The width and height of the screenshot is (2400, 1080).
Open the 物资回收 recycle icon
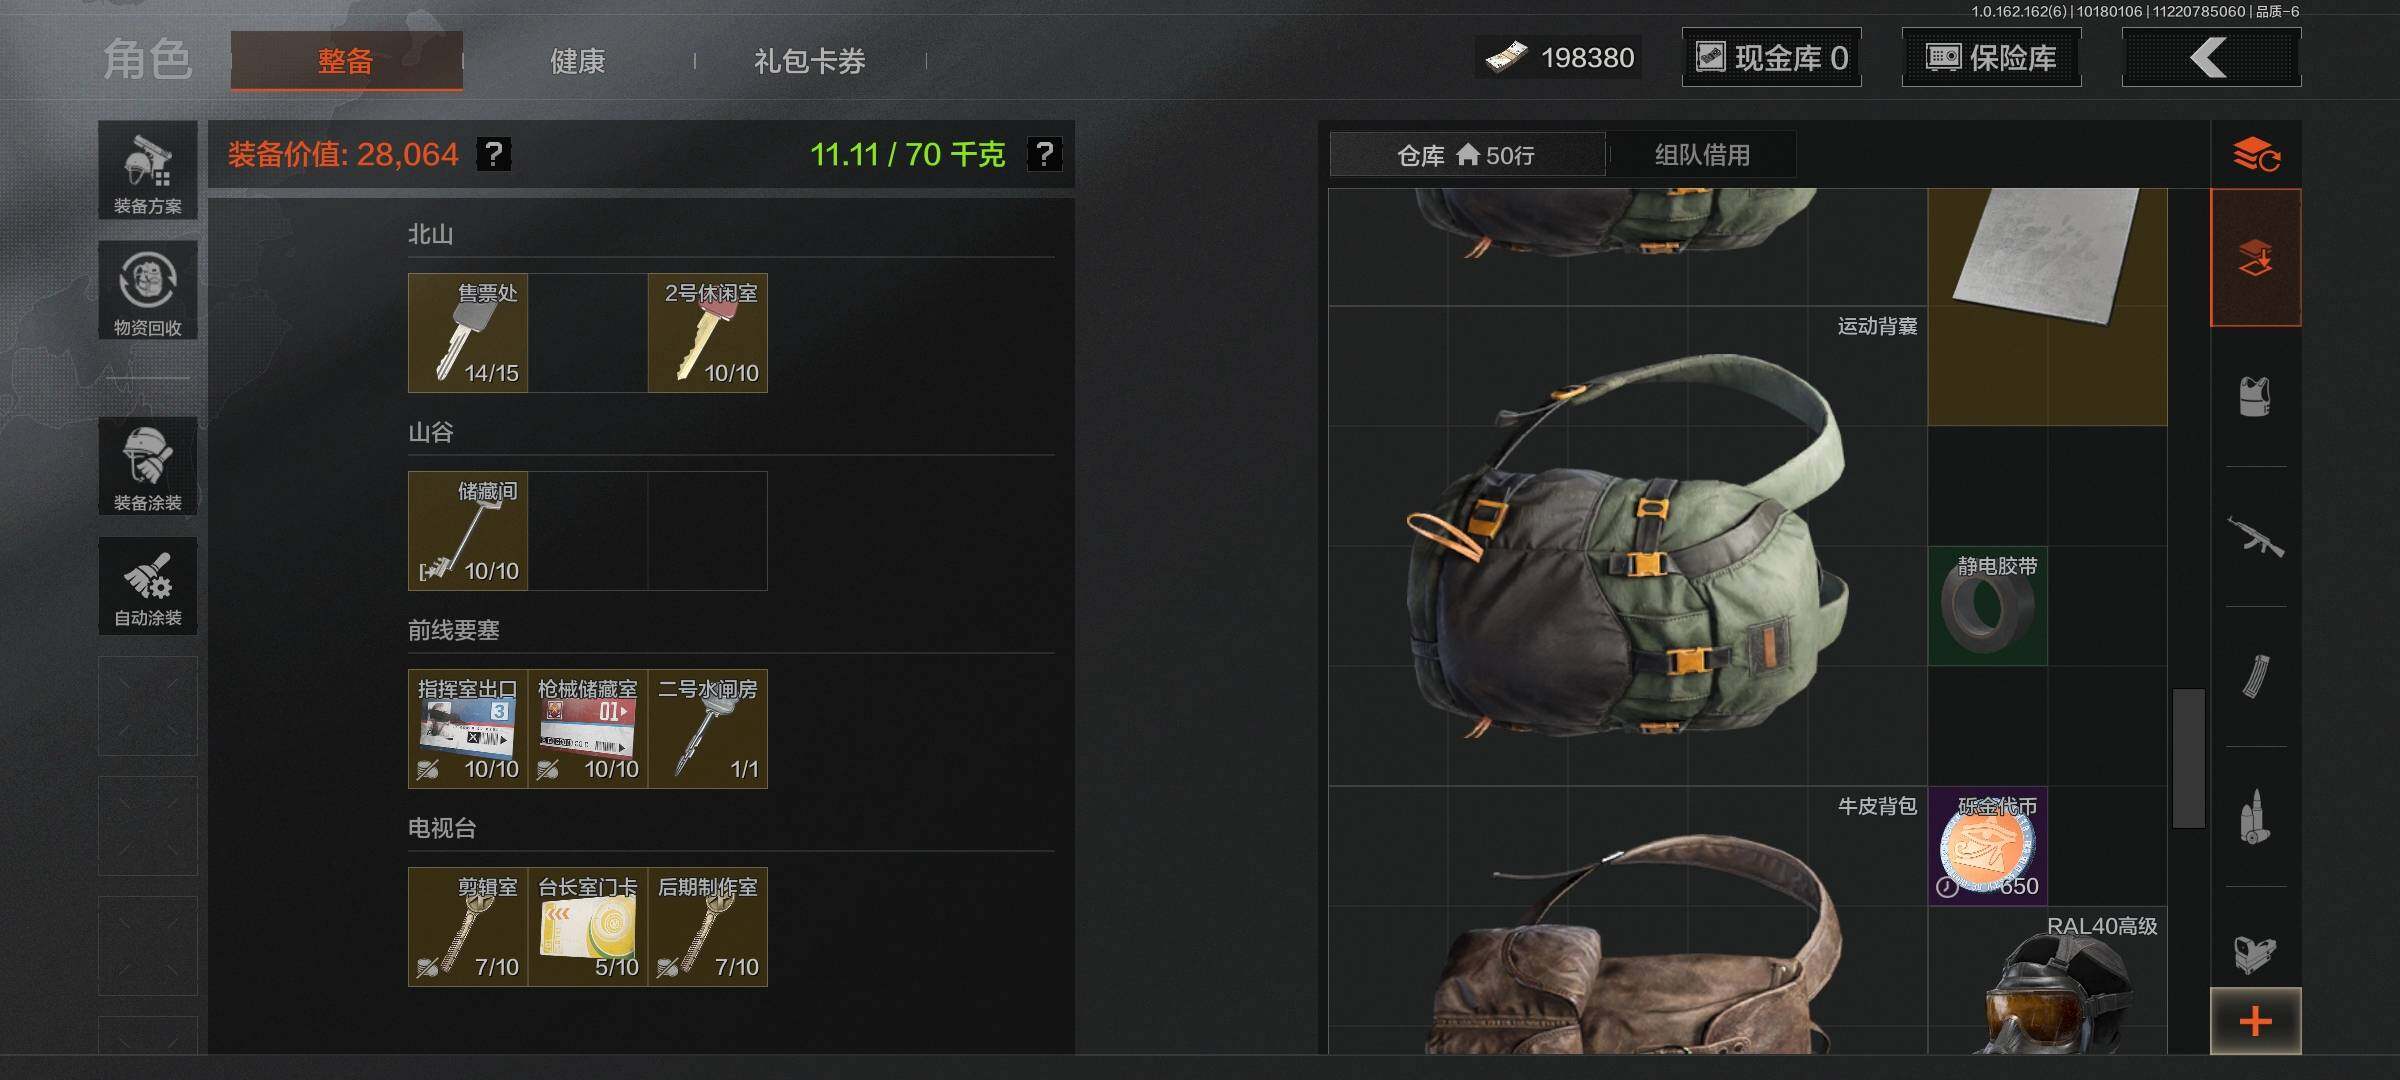tap(148, 290)
